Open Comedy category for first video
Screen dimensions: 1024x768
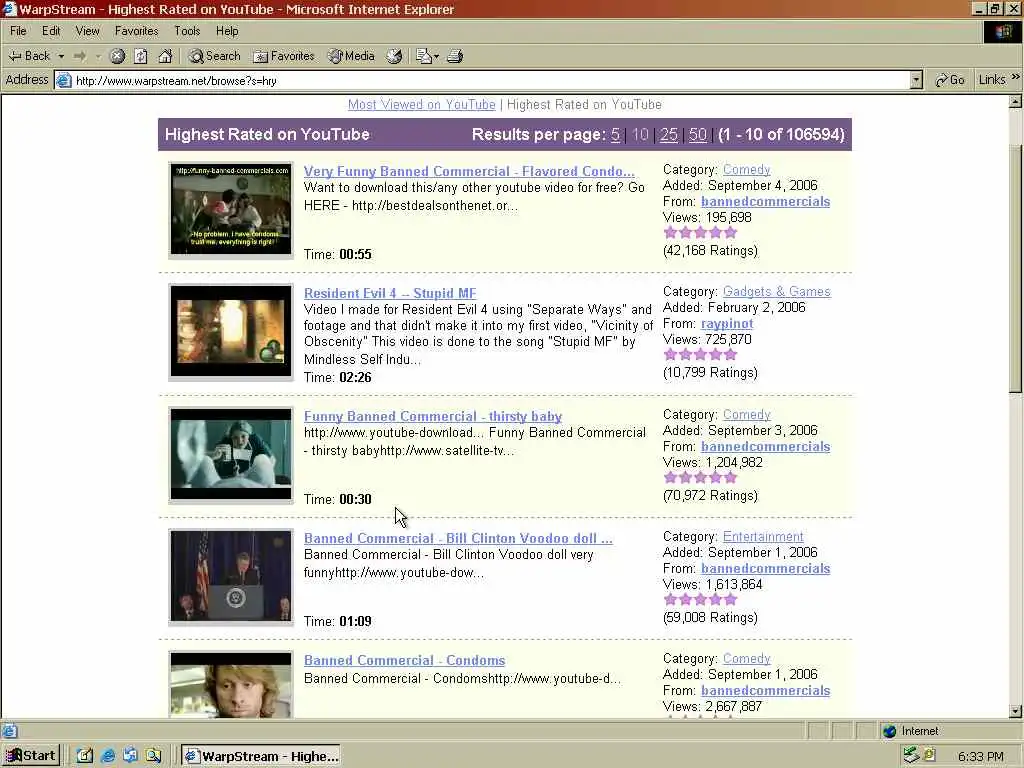click(x=746, y=169)
